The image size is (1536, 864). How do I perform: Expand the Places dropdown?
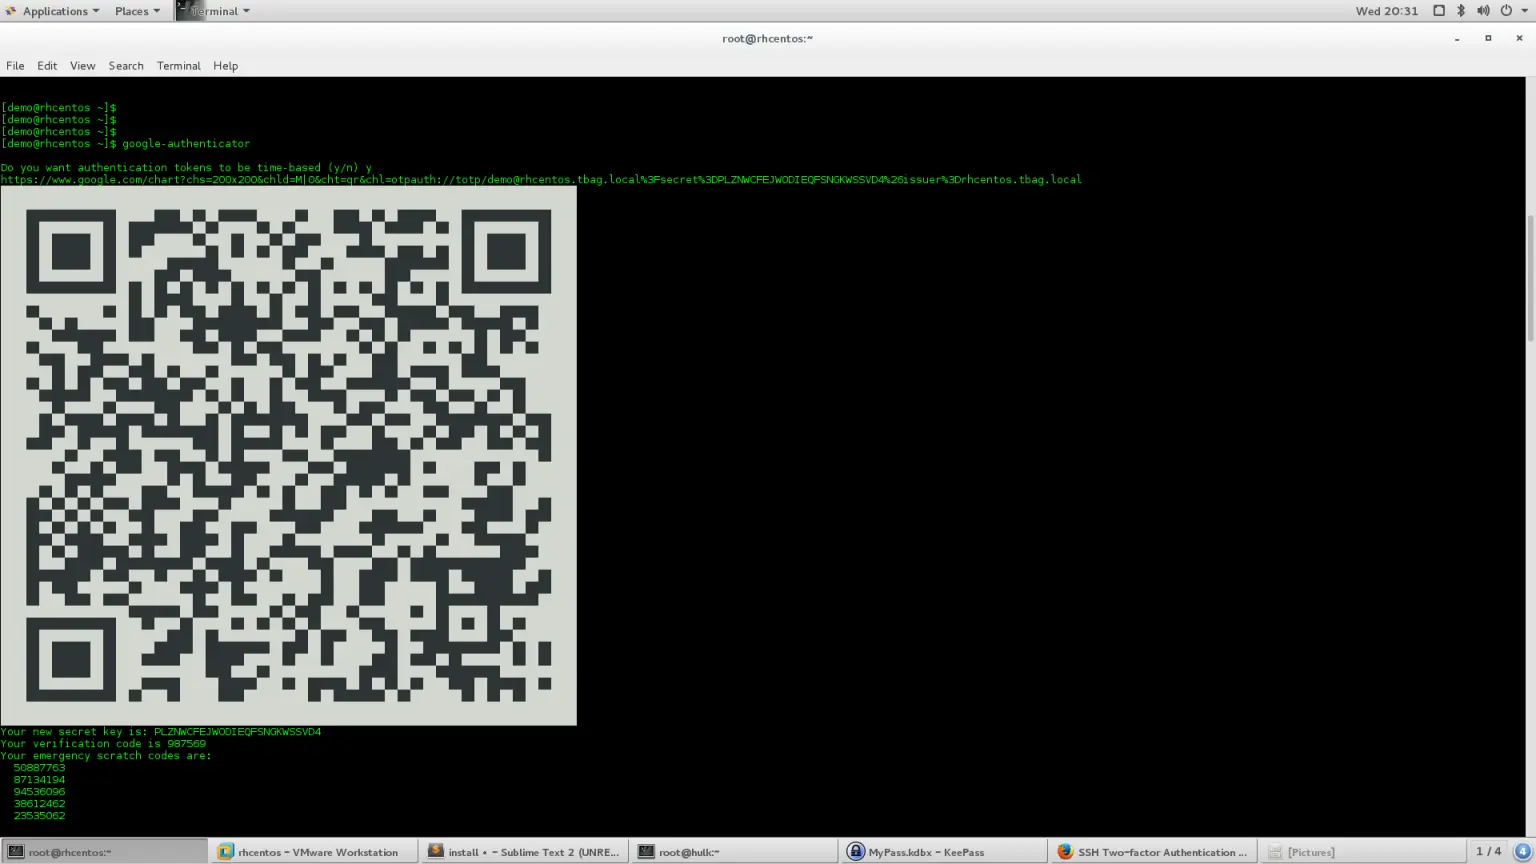coord(137,11)
